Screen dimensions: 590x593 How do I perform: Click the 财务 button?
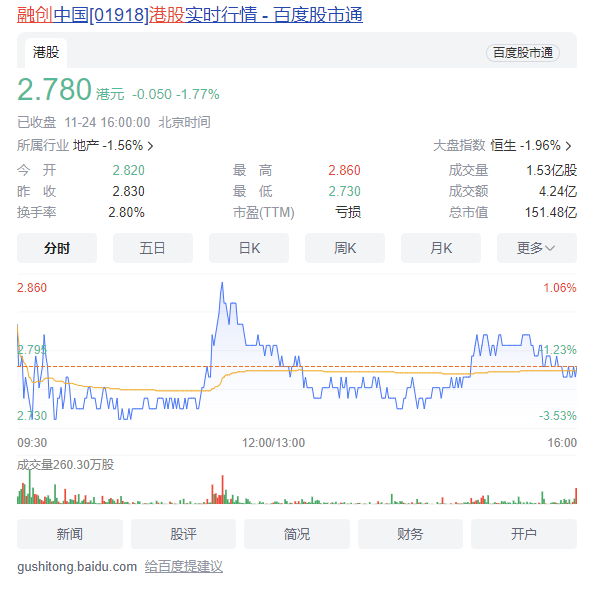[x=410, y=534]
